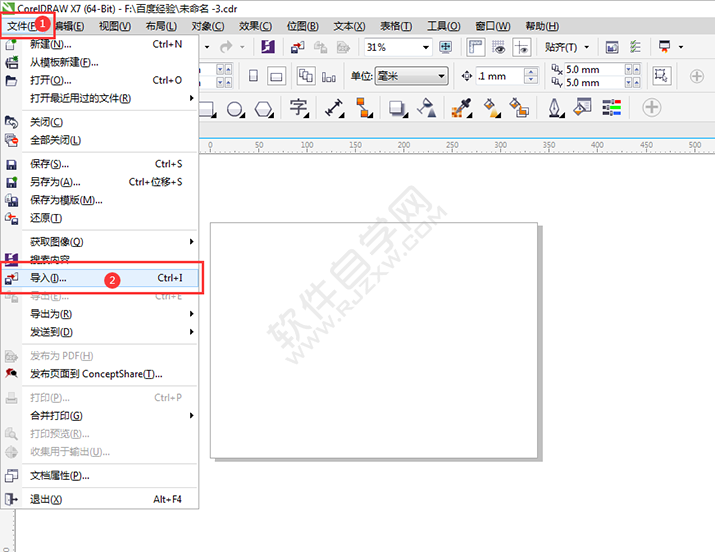Click the Redo arrow icon

pyautogui.click(x=226, y=46)
